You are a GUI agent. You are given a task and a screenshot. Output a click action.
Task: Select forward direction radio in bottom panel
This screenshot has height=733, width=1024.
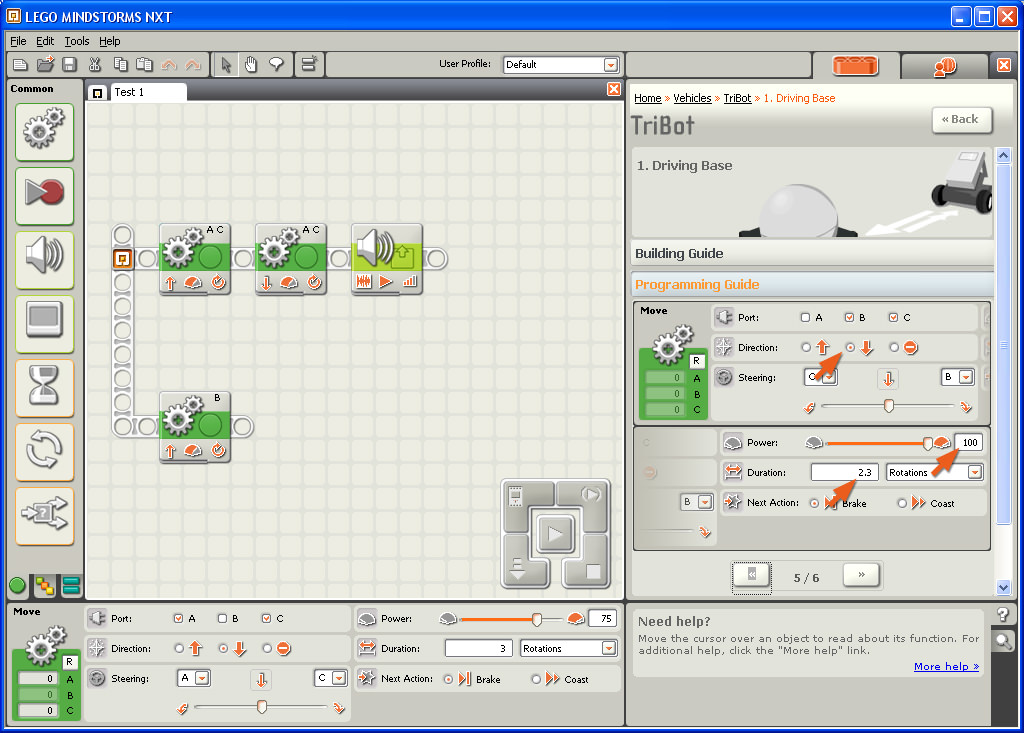click(x=179, y=649)
